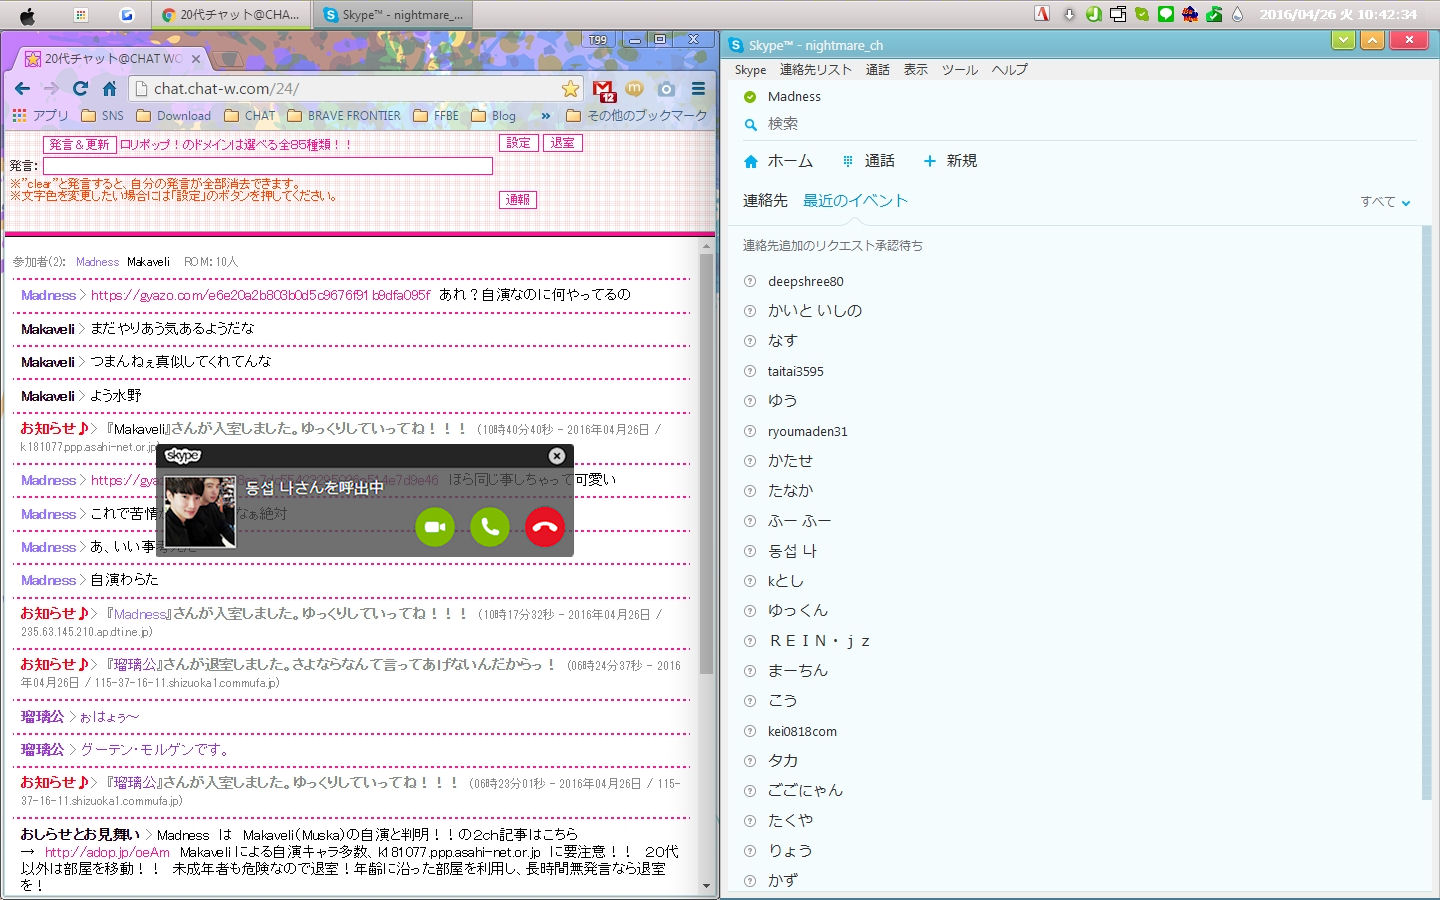Select contact taitai3595

796,372
